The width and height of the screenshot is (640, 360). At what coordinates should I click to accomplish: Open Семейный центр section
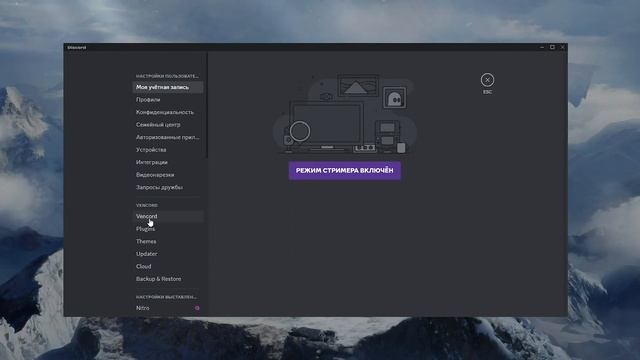168,125
